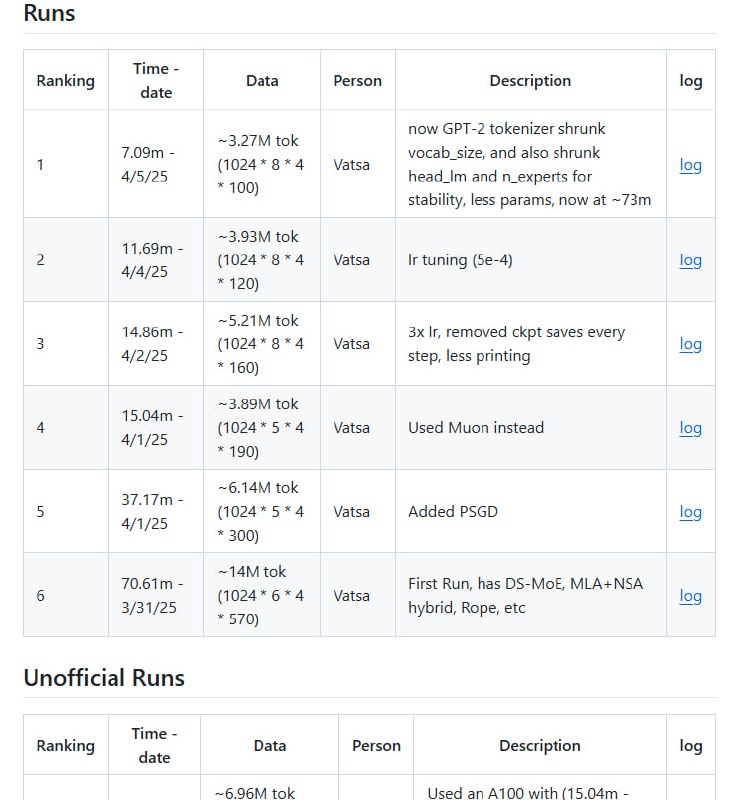Screen dimensions: 743x800
Task: Open the log for the lr tuning run
Action: coord(690,260)
